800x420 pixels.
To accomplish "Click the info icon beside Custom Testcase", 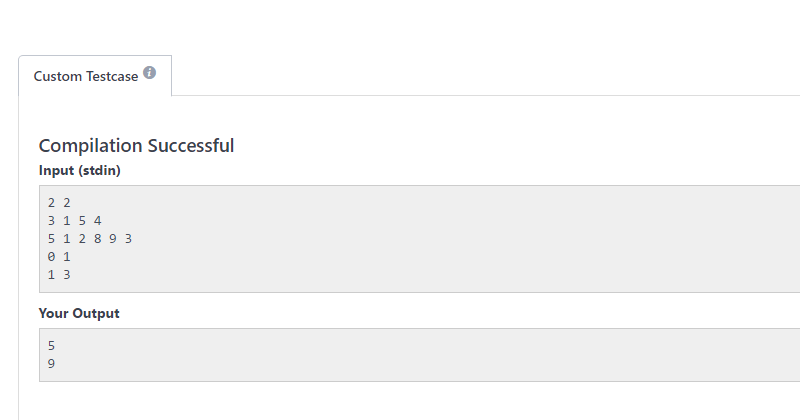I will pos(149,72).
